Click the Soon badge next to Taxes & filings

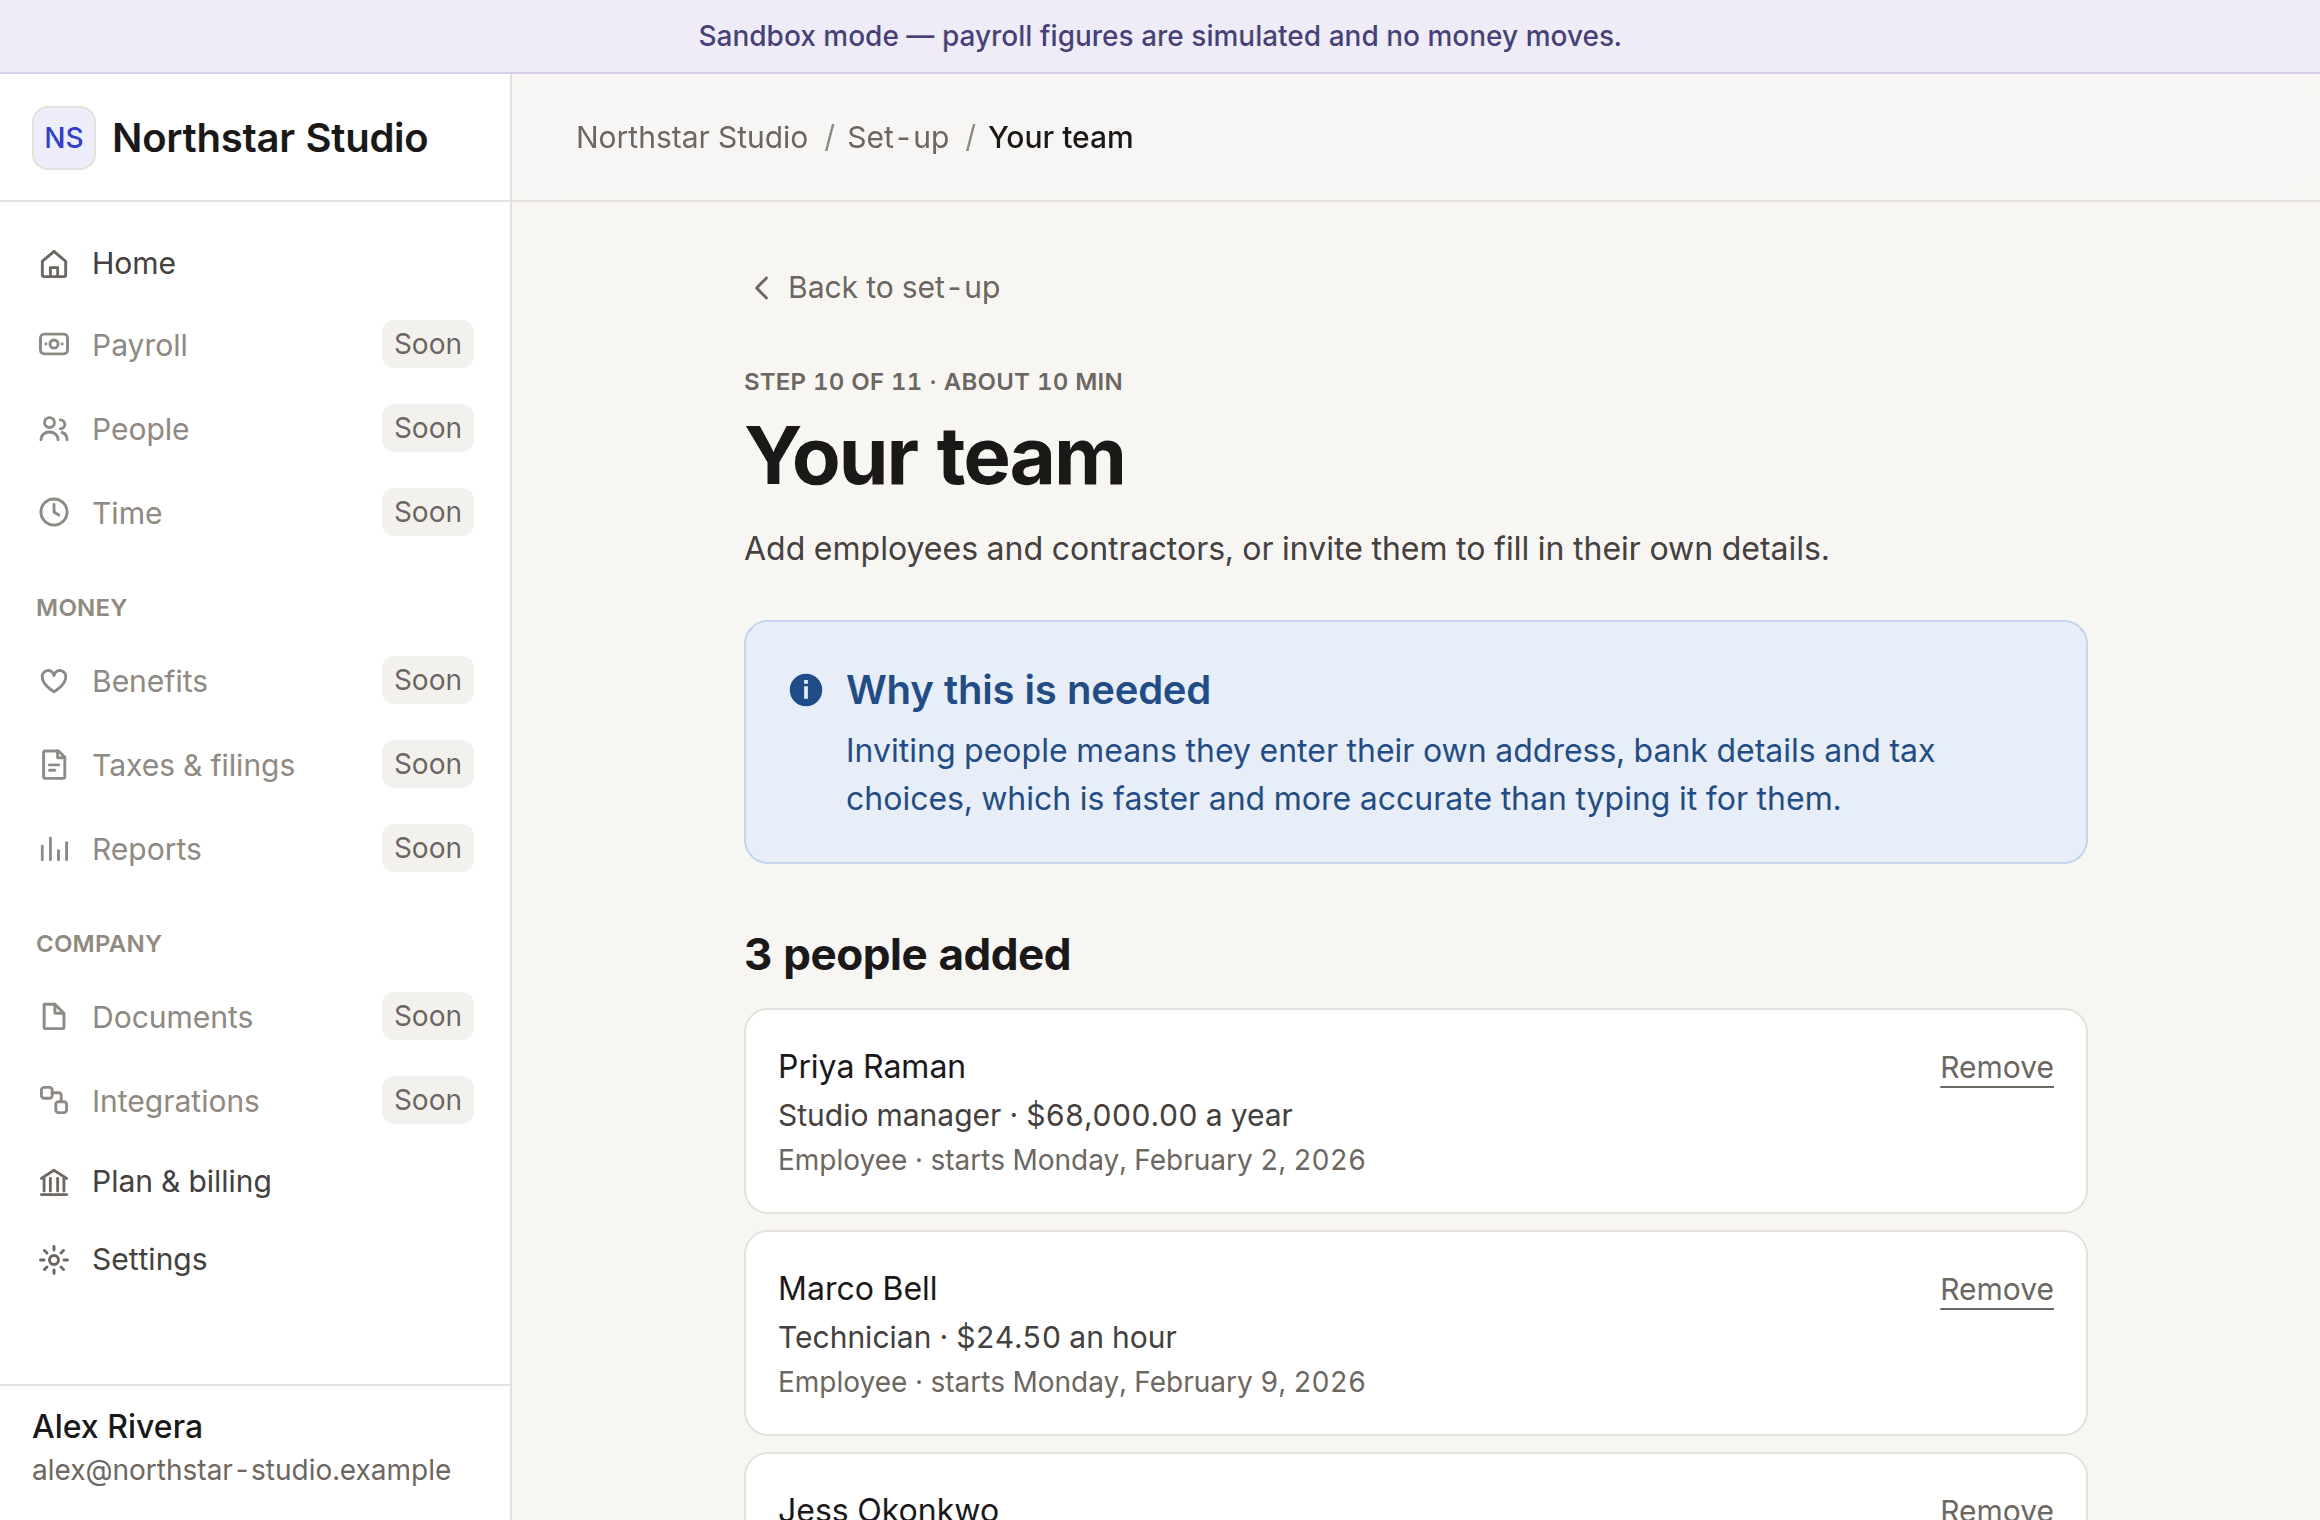pyautogui.click(x=428, y=765)
